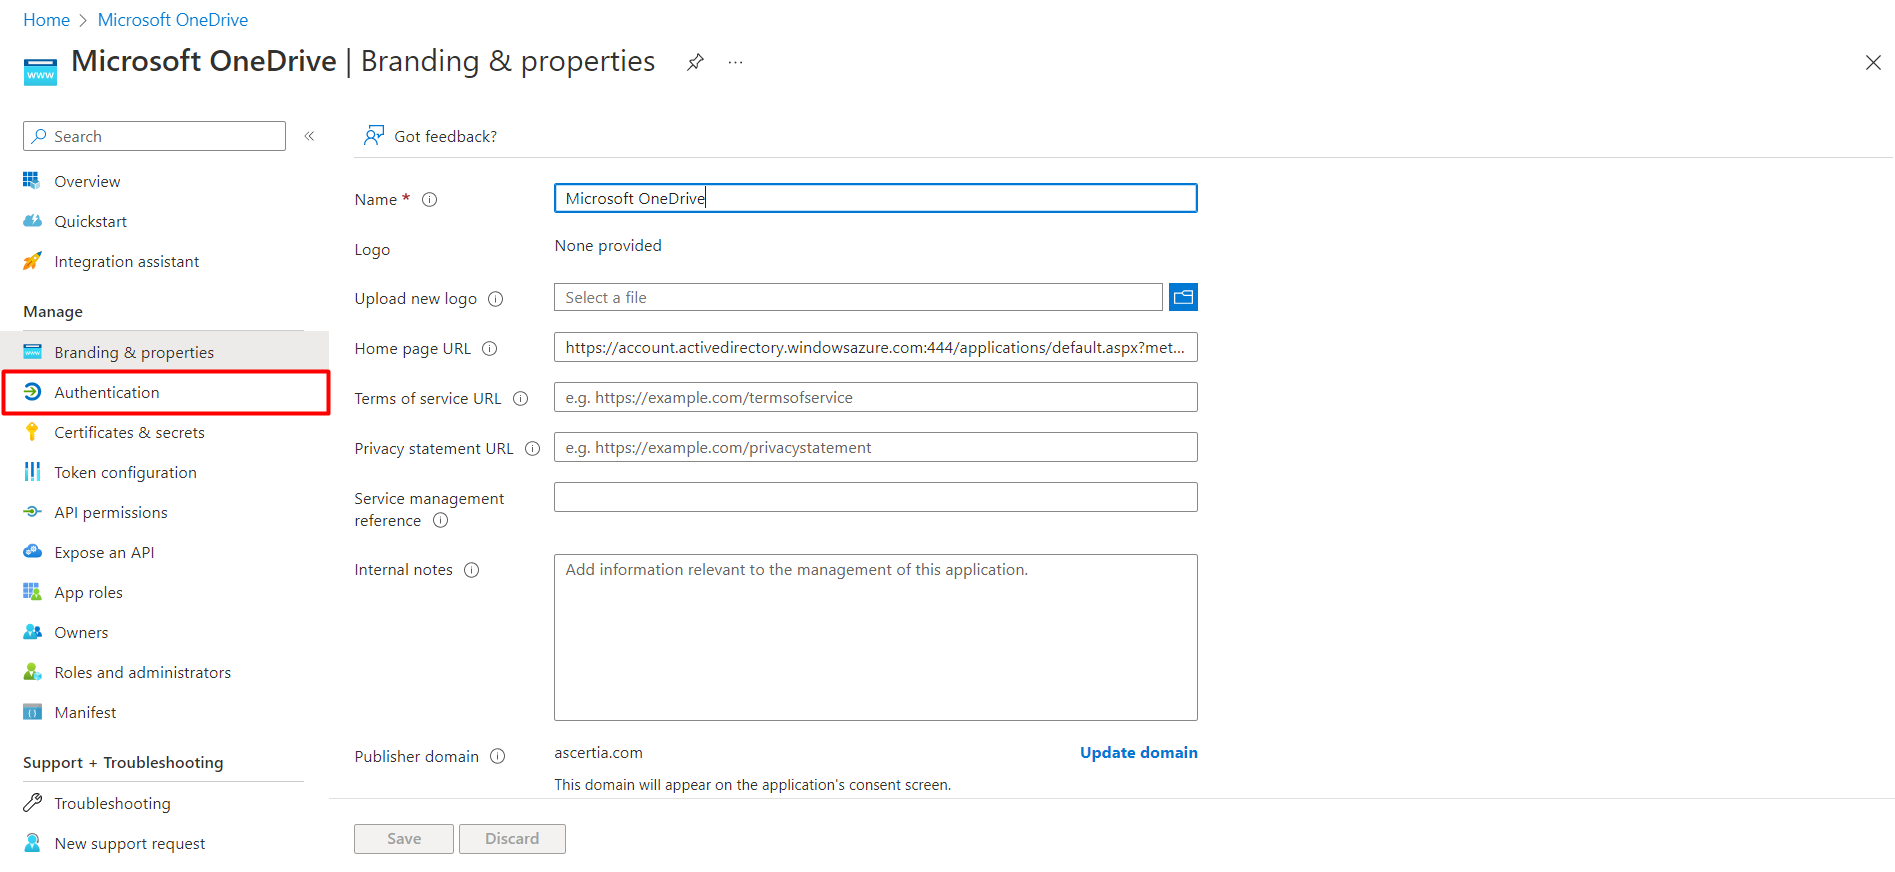The height and width of the screenshot is (872, 1895).
Task: Show info for Privacy statement URL
Action: click(x=533, y=449)
